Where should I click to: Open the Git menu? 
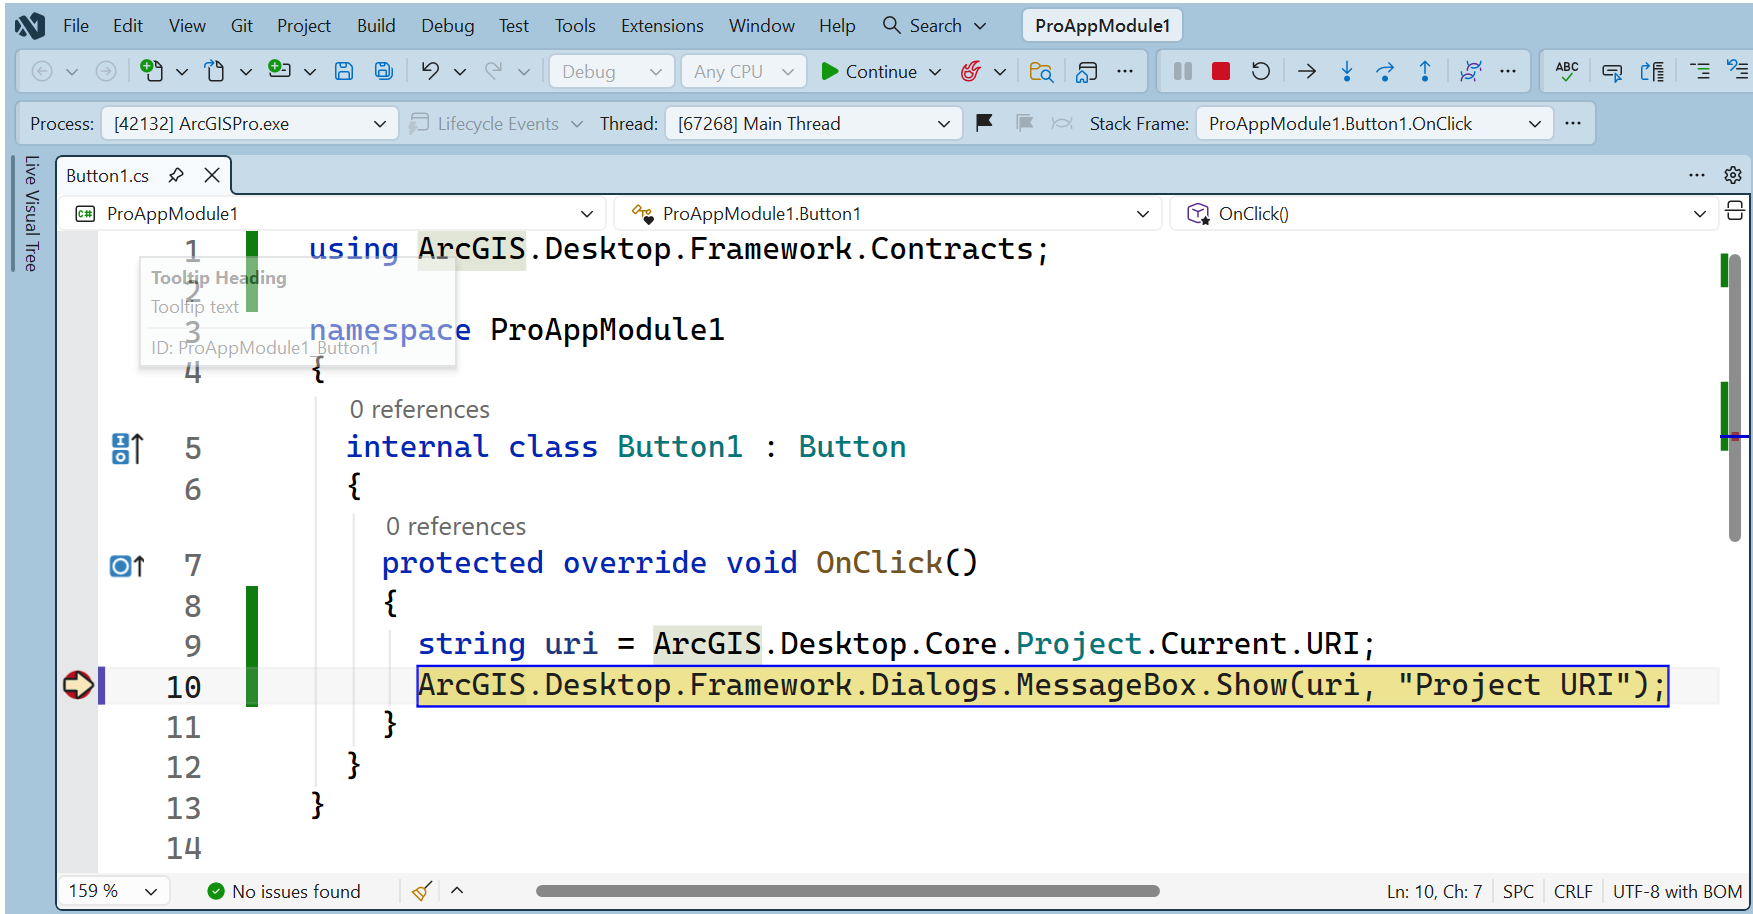coord(242,26)
